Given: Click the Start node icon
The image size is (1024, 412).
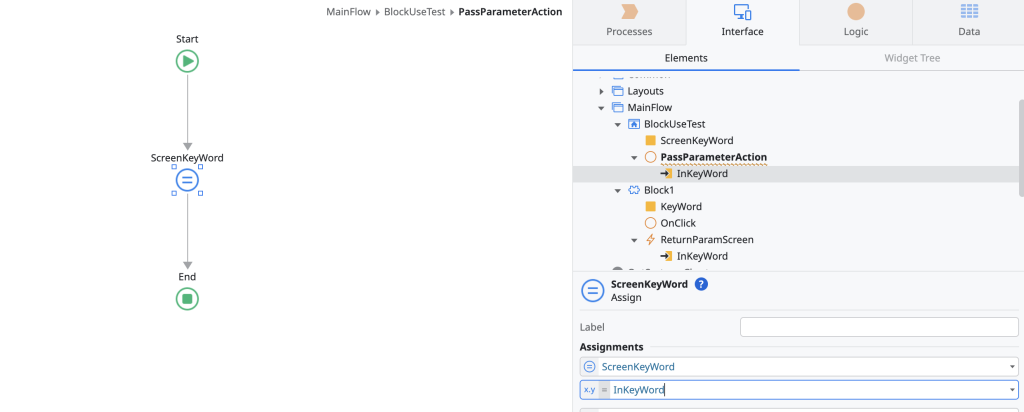Looking at the screenshot, I should click(187, 61).
